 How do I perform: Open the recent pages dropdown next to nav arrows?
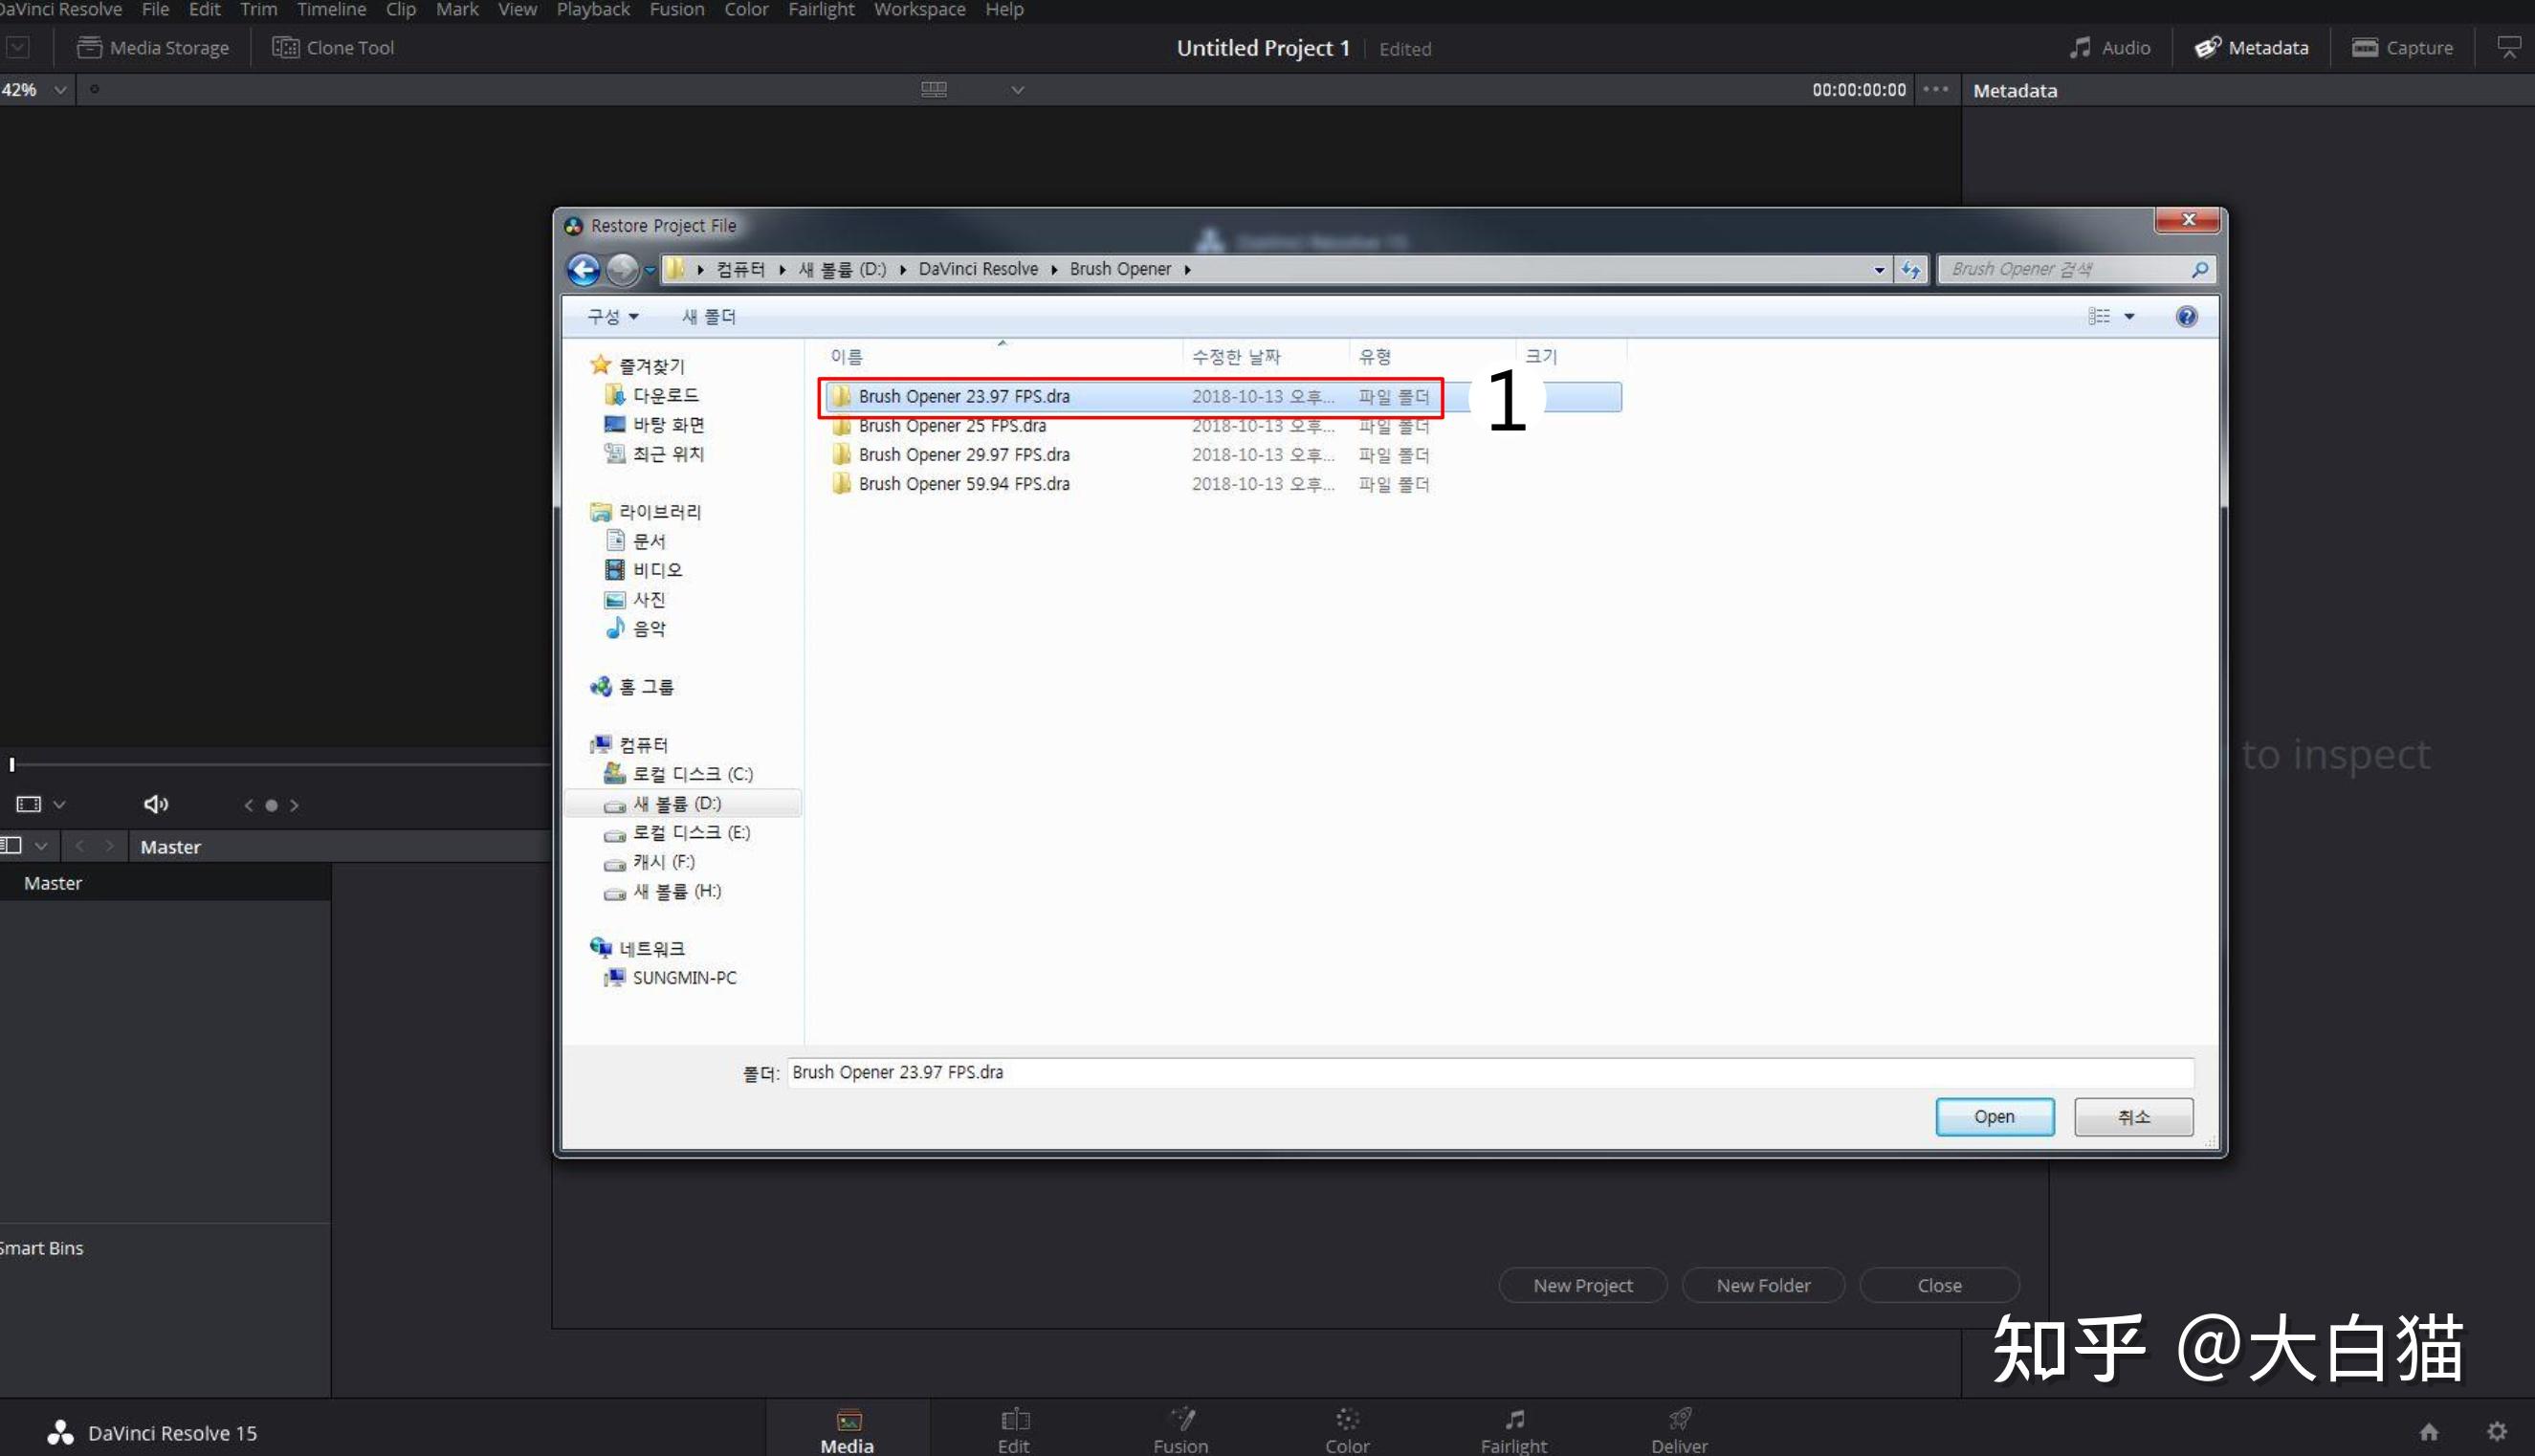650,270
